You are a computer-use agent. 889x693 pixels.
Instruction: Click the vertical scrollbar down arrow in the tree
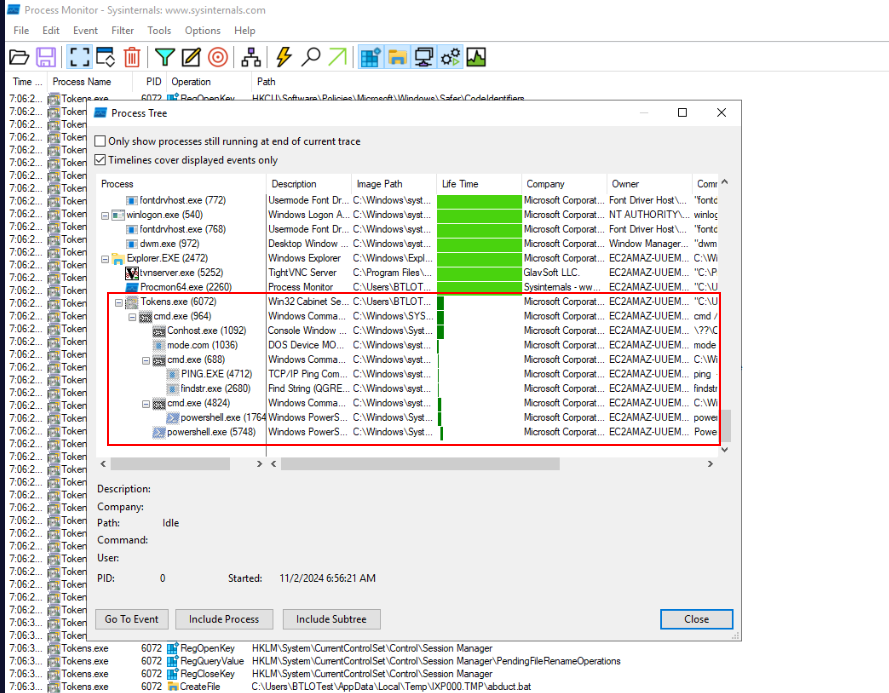point(725,449)
